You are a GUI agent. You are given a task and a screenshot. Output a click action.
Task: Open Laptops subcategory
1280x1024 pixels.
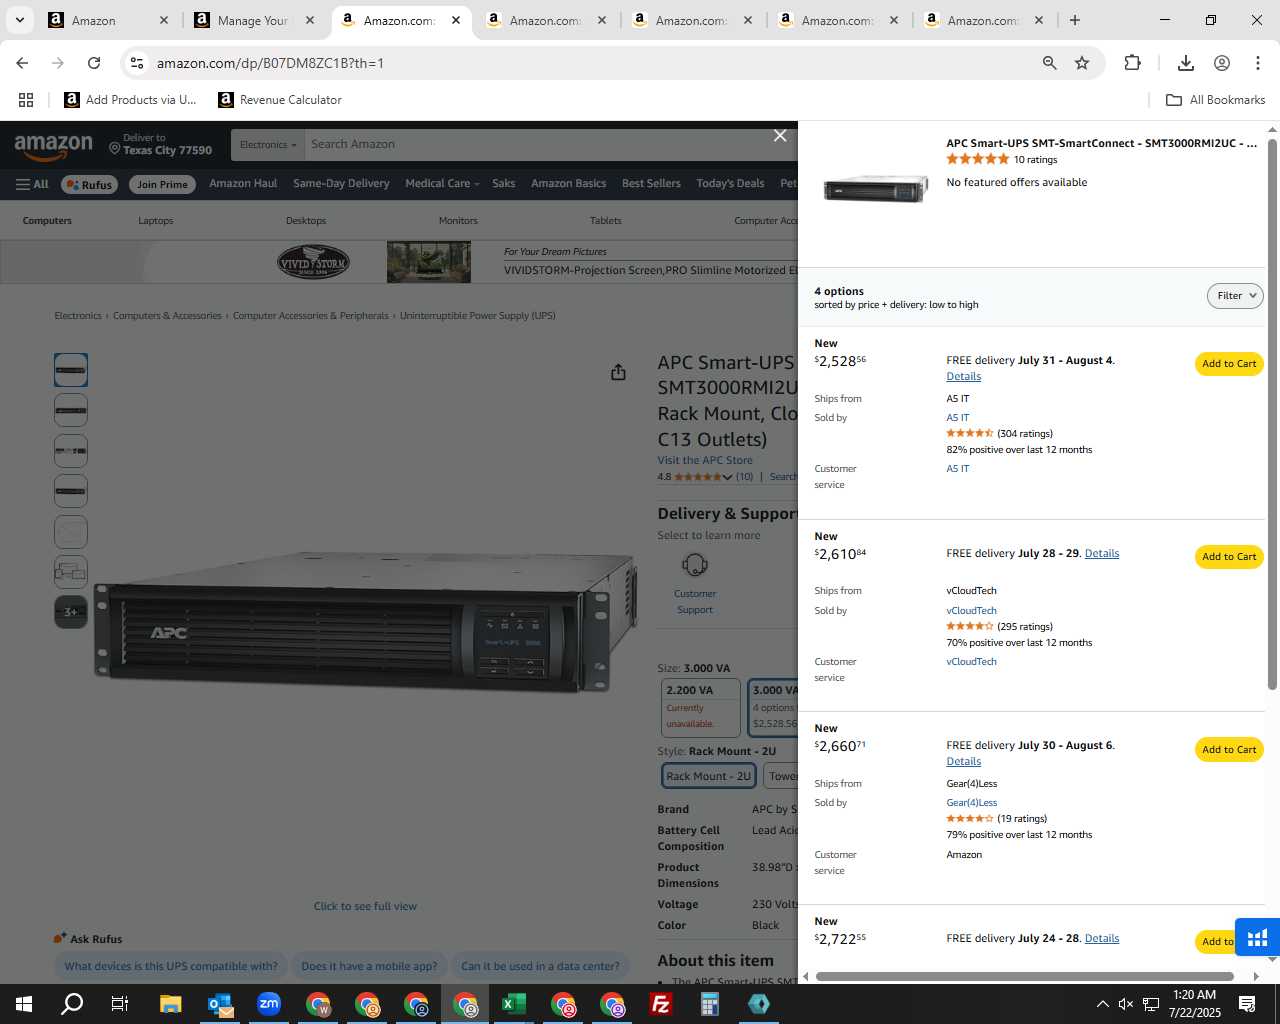(x=156, y=221)
